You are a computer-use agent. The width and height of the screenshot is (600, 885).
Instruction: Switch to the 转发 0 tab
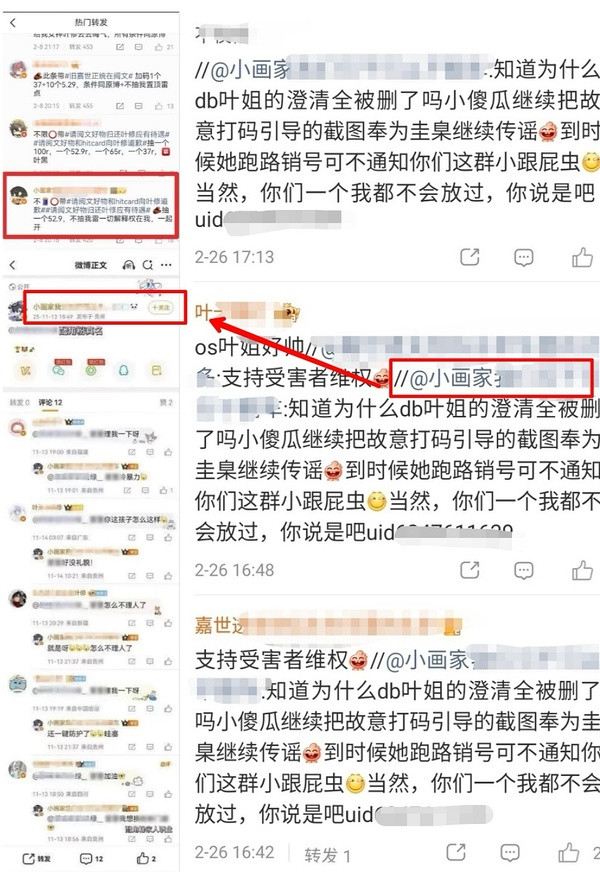19,402
